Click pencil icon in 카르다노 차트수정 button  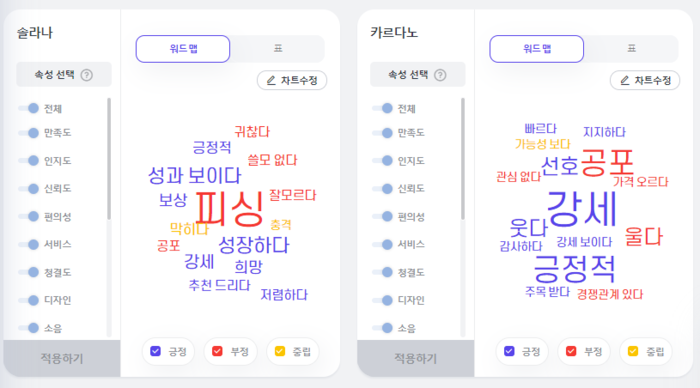[x=625, y=80]
